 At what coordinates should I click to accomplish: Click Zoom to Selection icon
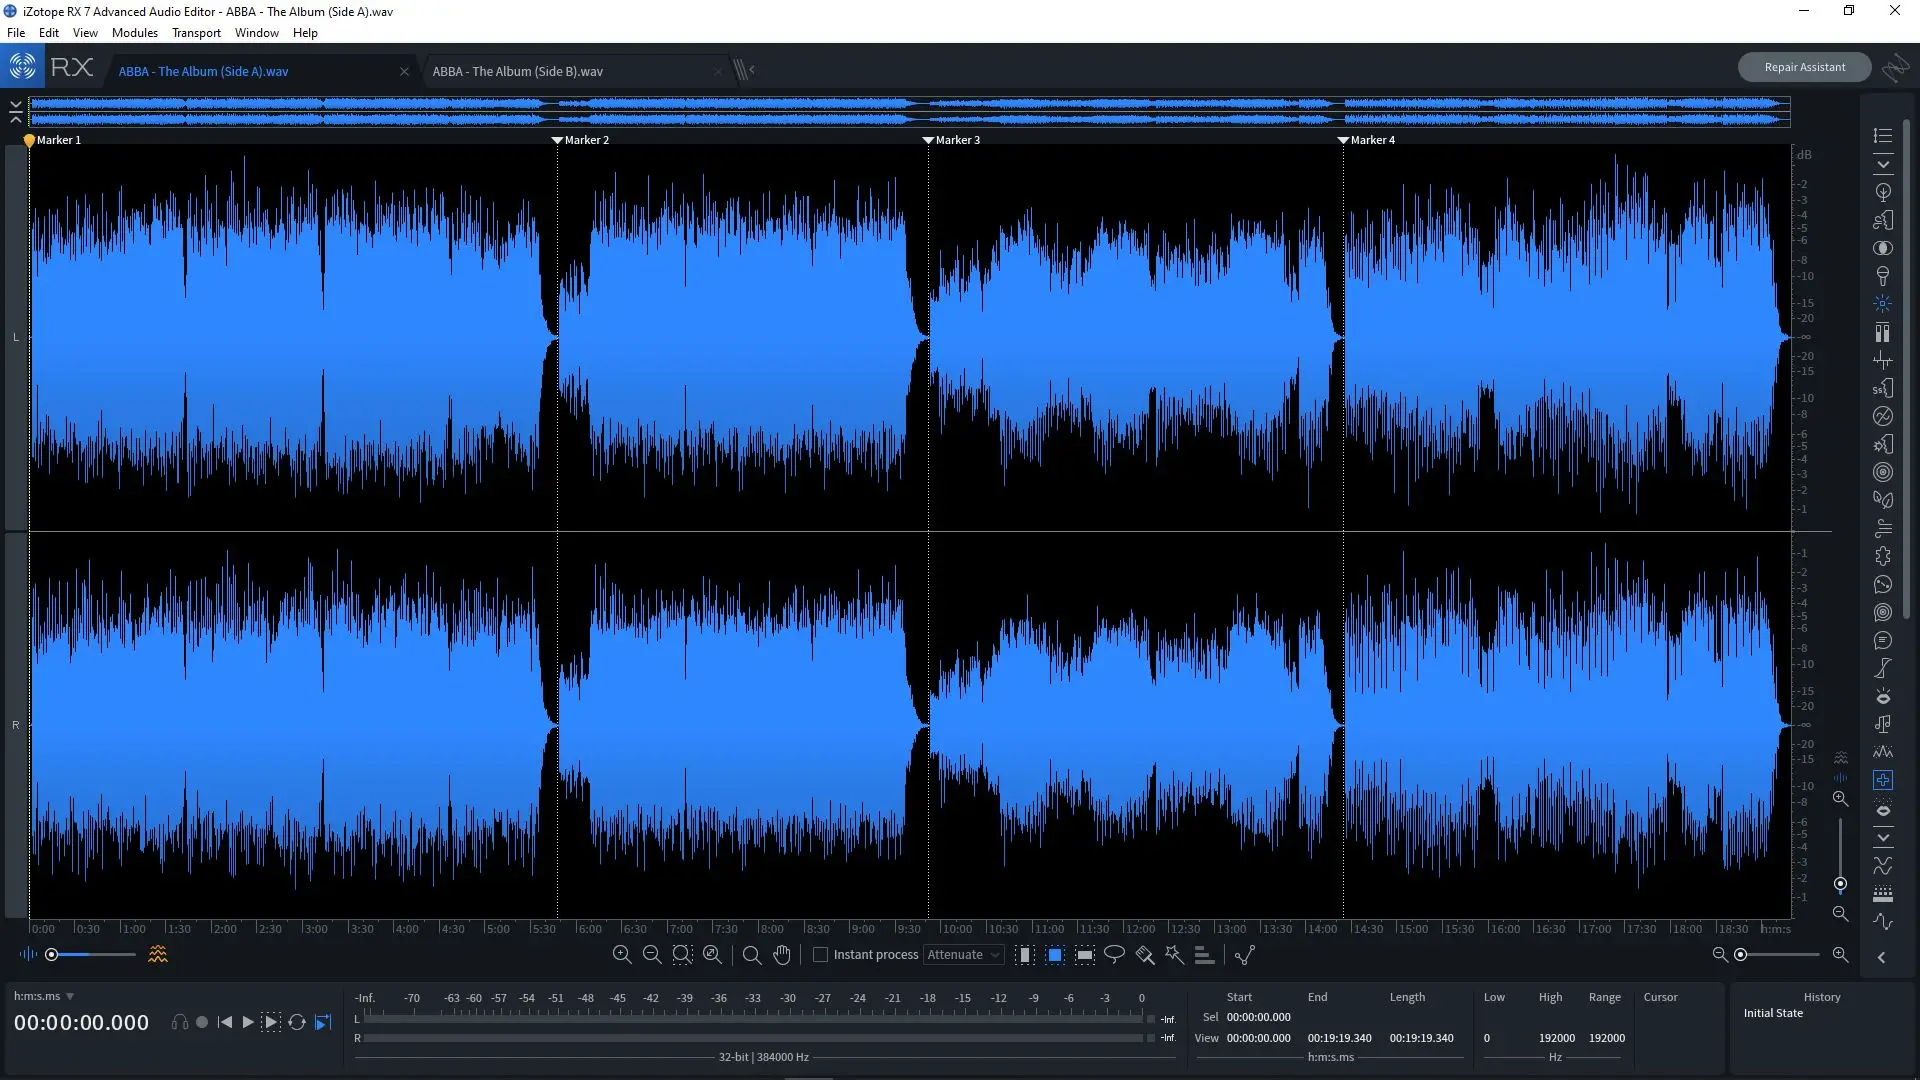tap(682, 955)
